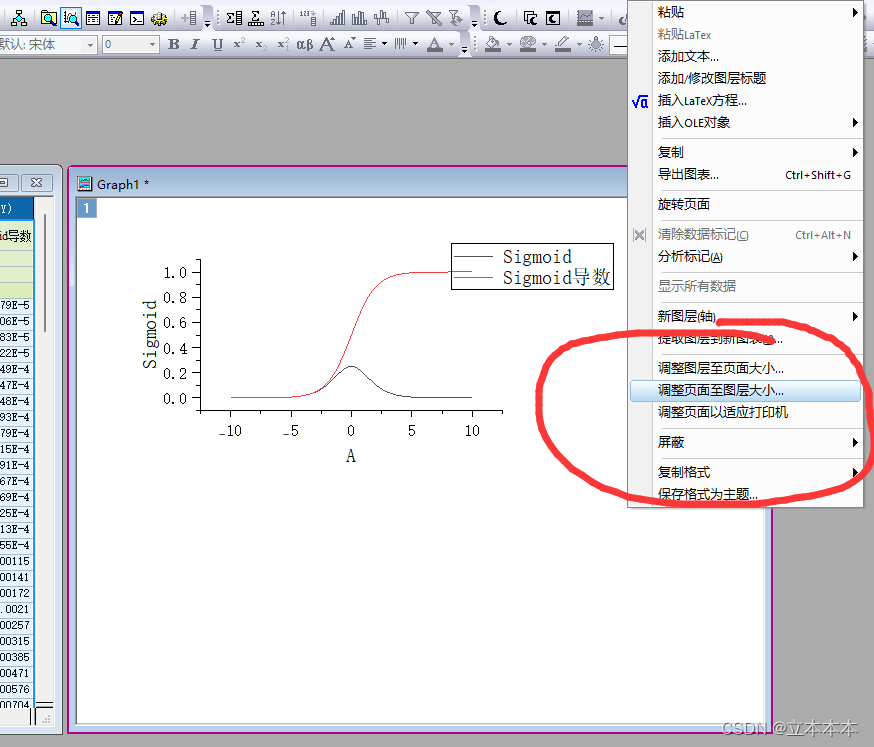
Task: Open the font color A dropdown arrow
Action: coord(451,44)
